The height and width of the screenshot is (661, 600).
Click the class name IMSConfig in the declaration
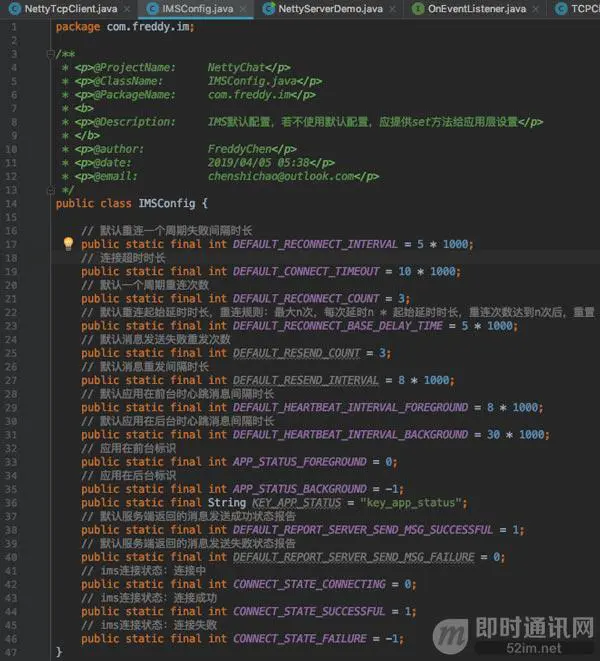[x=167, y=203]
